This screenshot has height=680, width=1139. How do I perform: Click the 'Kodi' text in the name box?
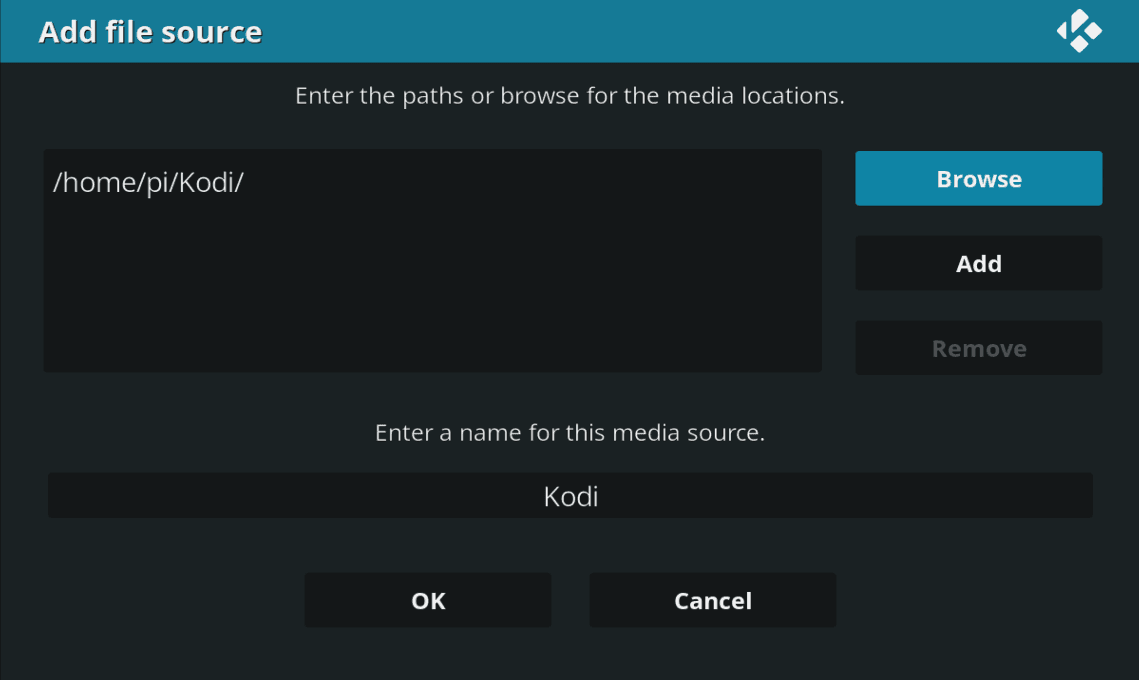(x=571, y=496)
